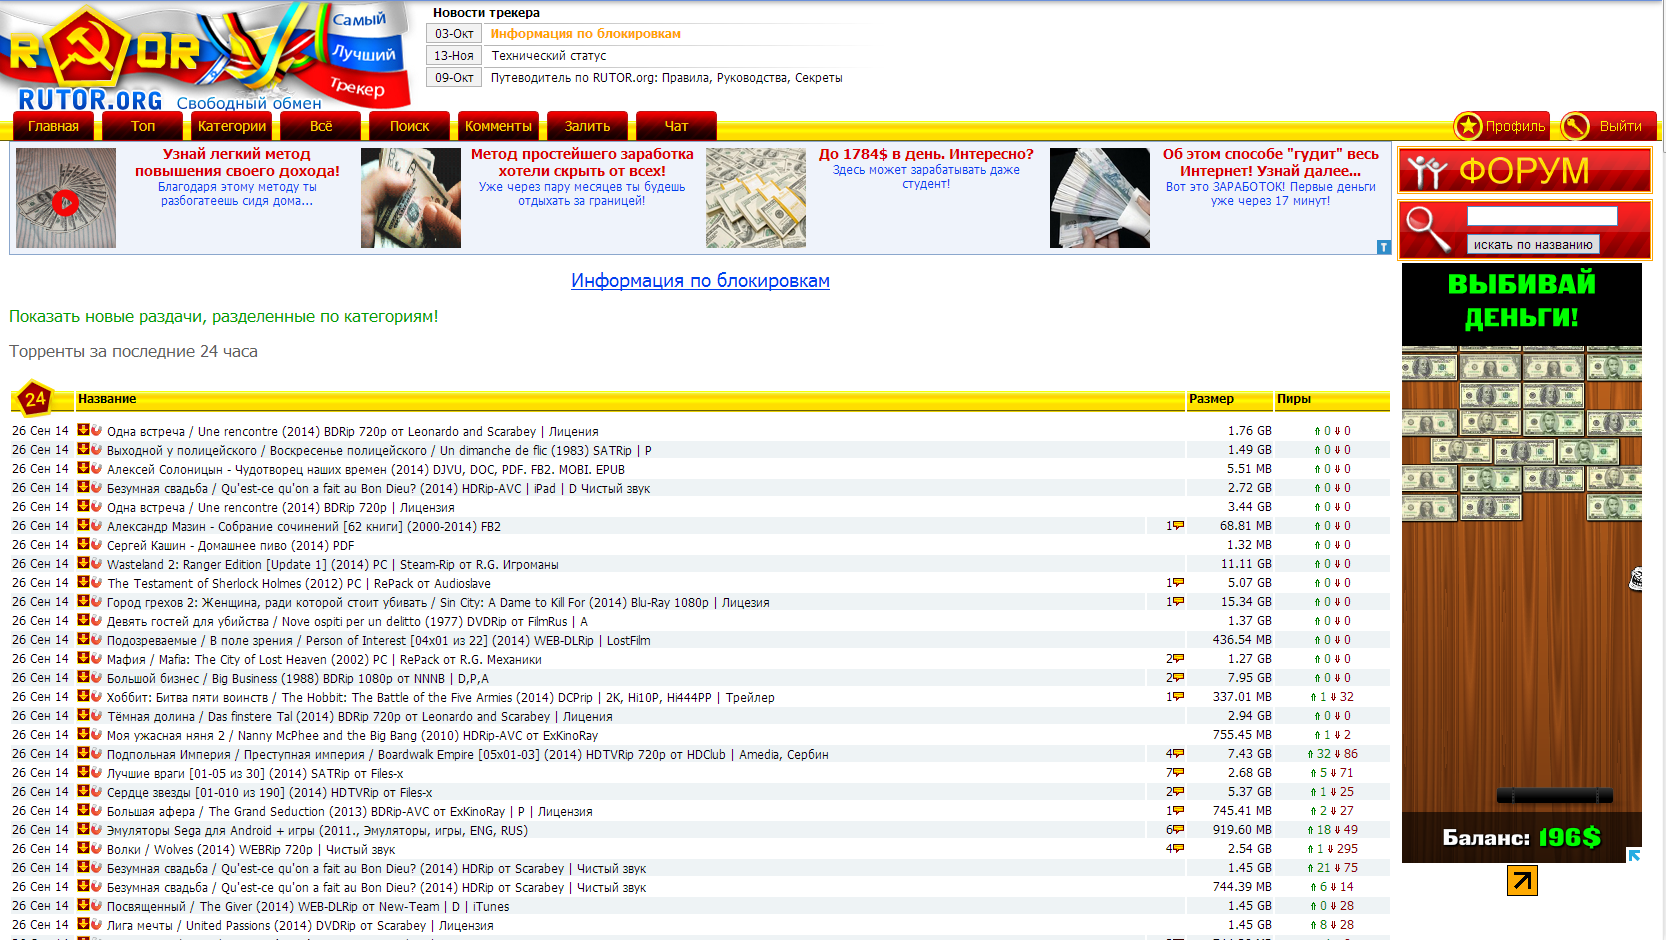Image resolution: width=1666 pixels, height=940 pixels.
Task: Click the small blue ad marker icon
Action: click(x=1384, y=247)
